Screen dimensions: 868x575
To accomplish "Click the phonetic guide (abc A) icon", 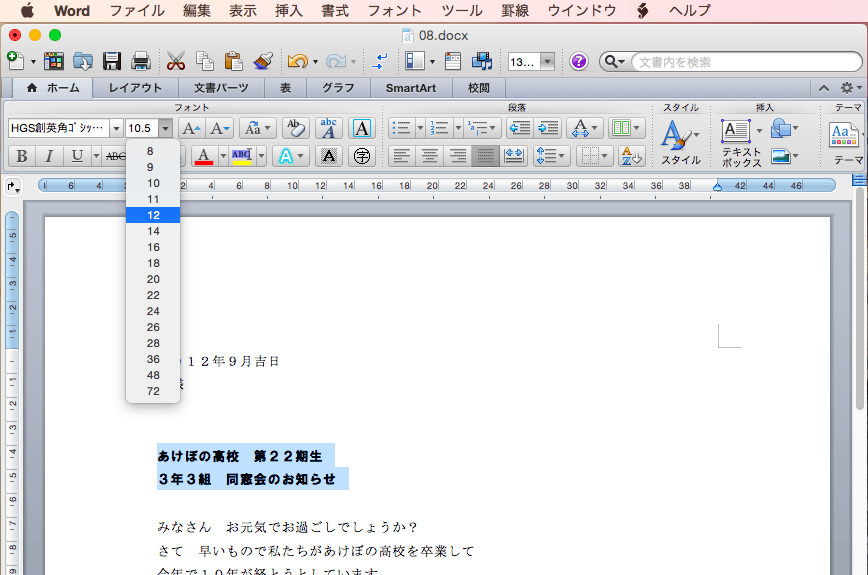I will tap(329, 128).
